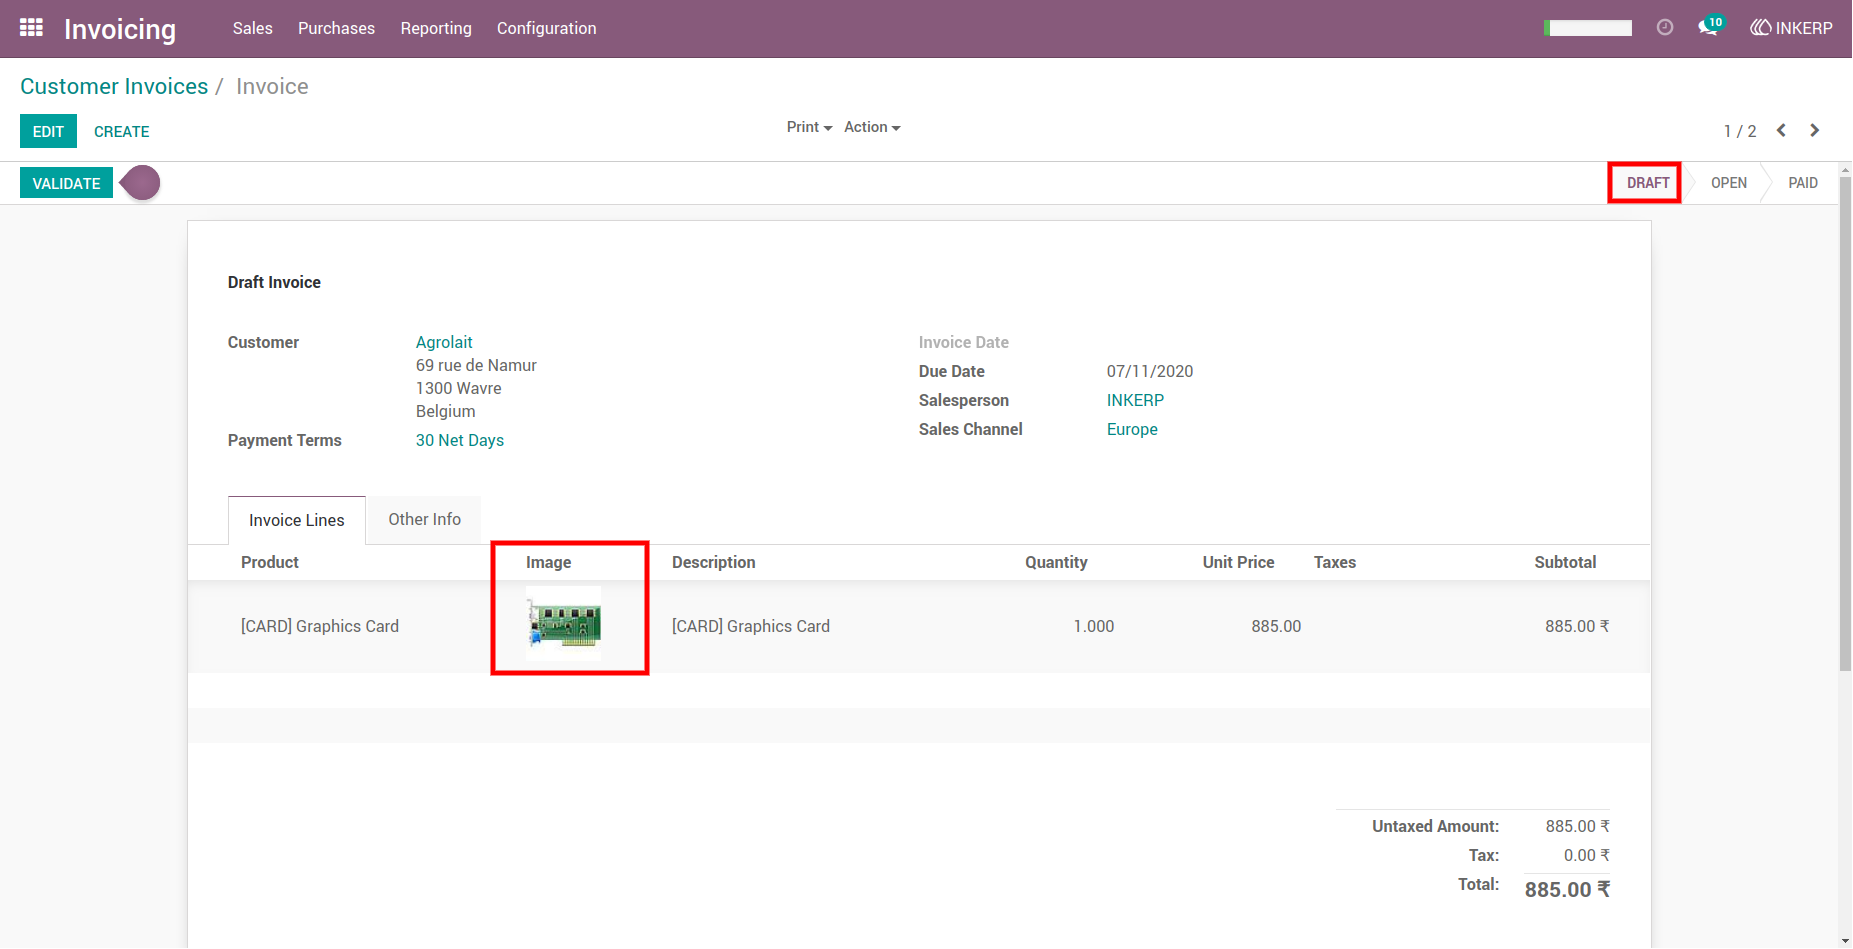
Task: Open the activities clock icon
Action: pos(1665,28)
